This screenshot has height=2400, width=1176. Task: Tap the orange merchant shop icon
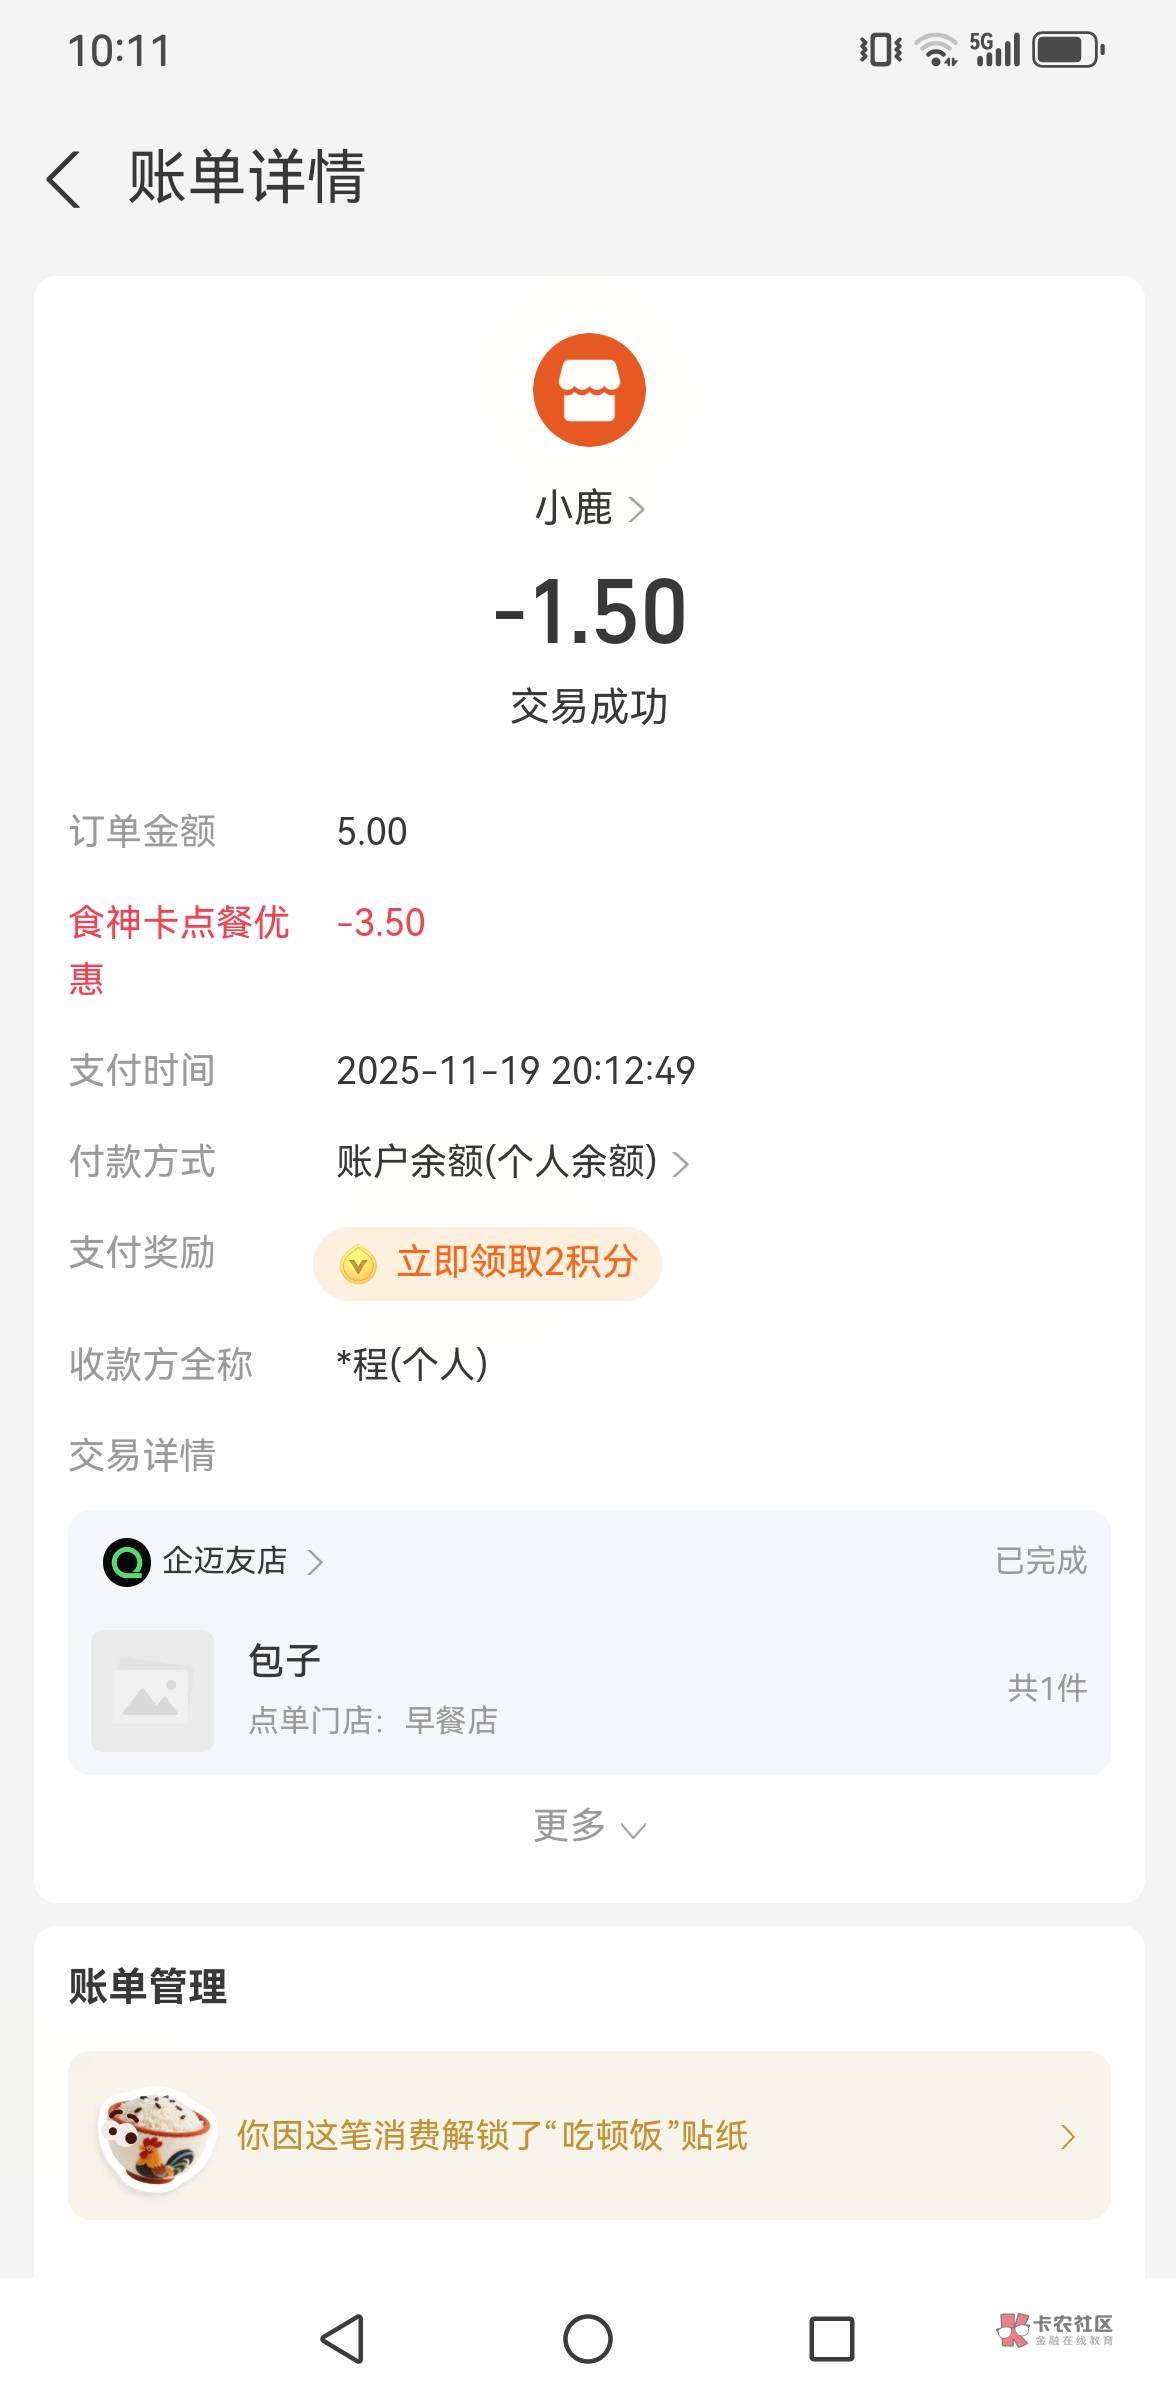pos(589,390)
